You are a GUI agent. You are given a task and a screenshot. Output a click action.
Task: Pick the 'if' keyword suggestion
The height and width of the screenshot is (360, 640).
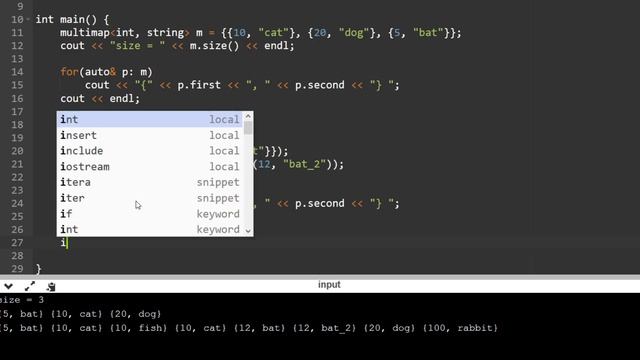150,213
